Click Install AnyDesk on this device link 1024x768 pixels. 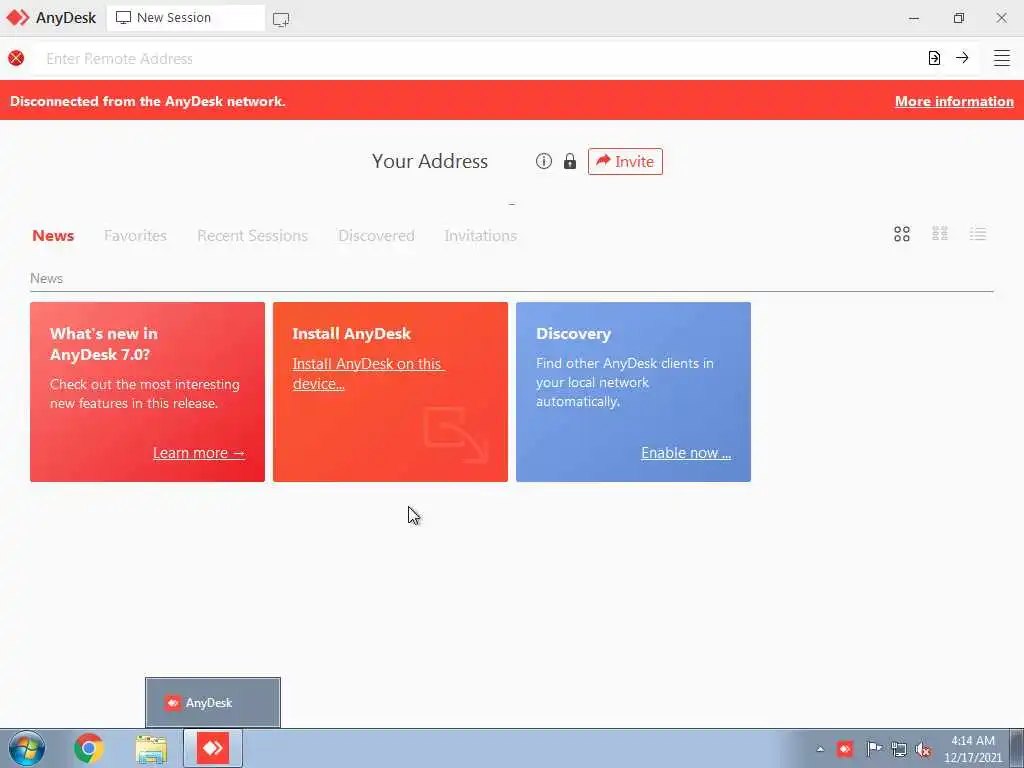368,374
